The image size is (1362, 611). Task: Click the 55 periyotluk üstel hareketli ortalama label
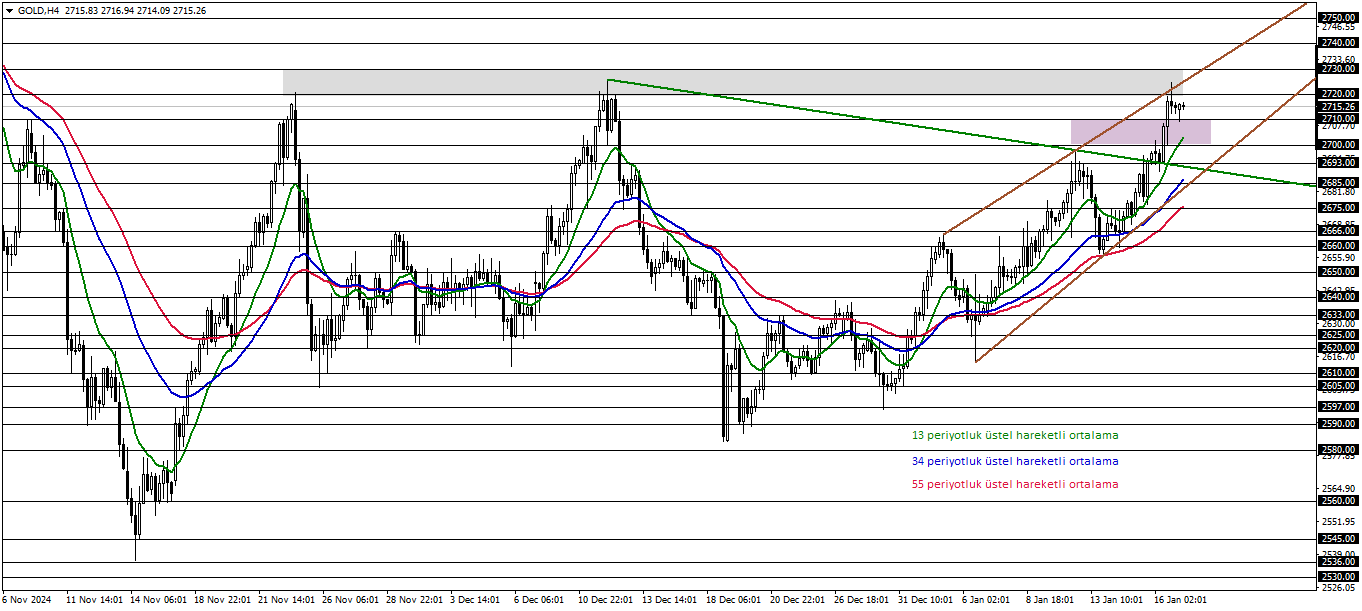[1015, 484]
